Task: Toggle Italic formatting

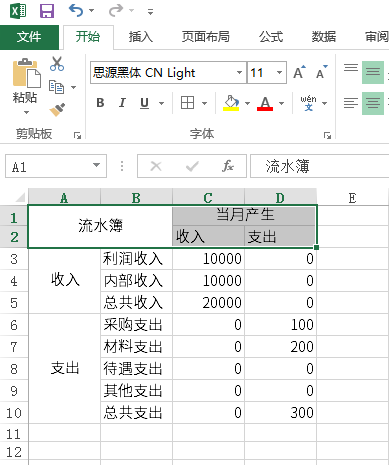Action: click(x=122, y=103)
